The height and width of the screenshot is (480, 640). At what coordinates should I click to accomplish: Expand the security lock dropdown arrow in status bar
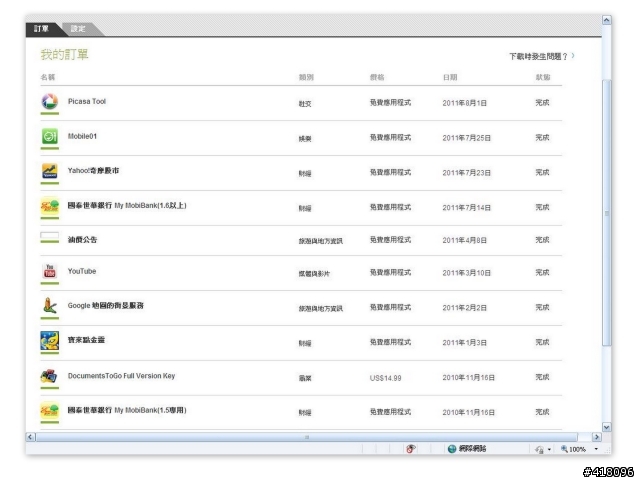(549, 450)
